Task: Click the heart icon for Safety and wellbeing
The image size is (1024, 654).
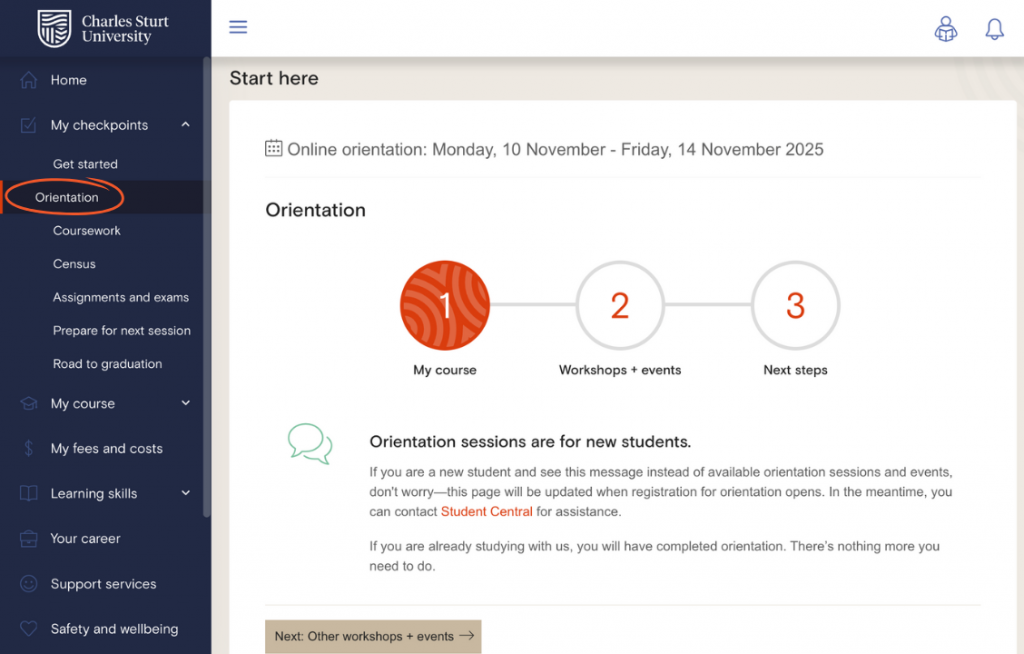Action: (x=29, y=629)
